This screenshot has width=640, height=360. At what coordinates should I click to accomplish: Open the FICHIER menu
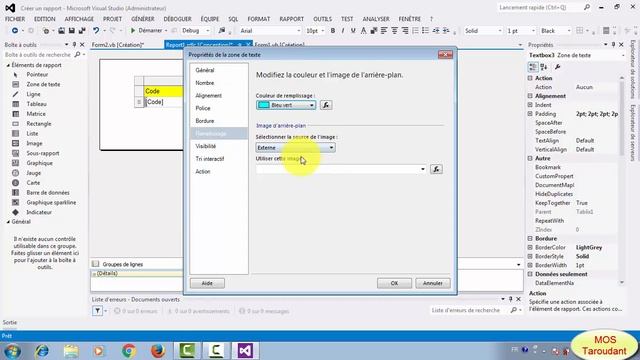click(x=15, y=19)
